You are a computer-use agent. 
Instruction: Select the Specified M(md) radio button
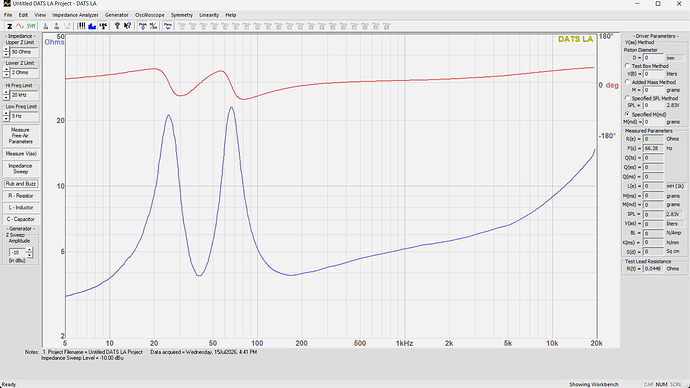coord(628,114)
